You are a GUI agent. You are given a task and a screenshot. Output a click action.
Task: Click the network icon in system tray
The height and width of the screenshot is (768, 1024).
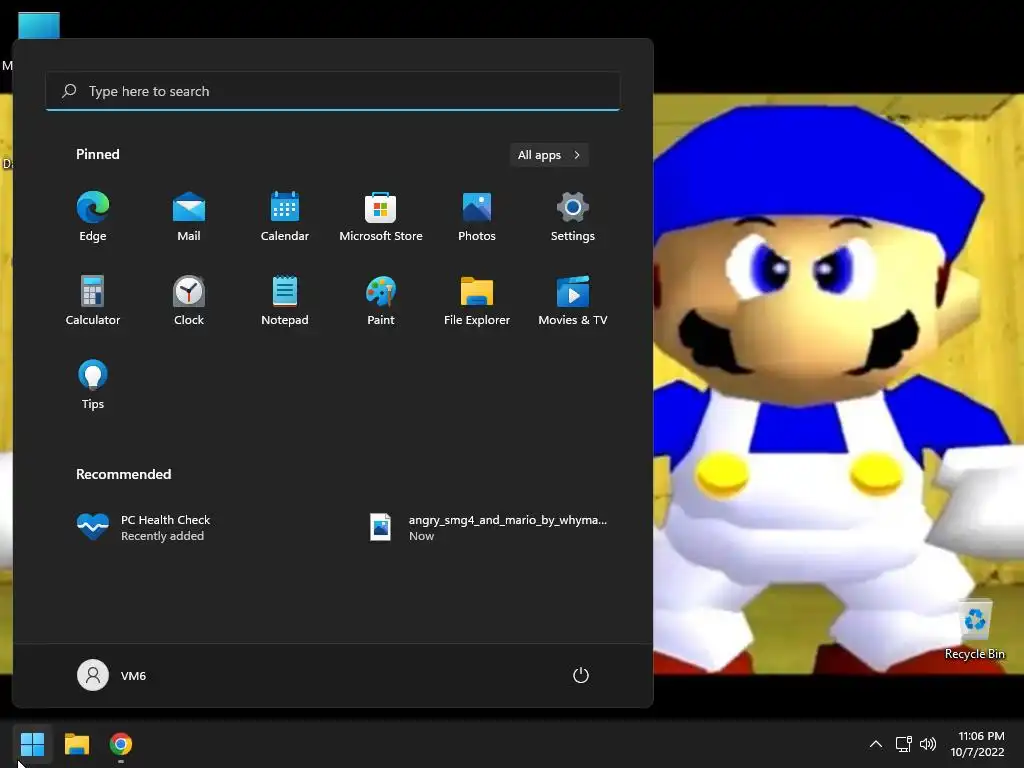[x=904, y=744]
